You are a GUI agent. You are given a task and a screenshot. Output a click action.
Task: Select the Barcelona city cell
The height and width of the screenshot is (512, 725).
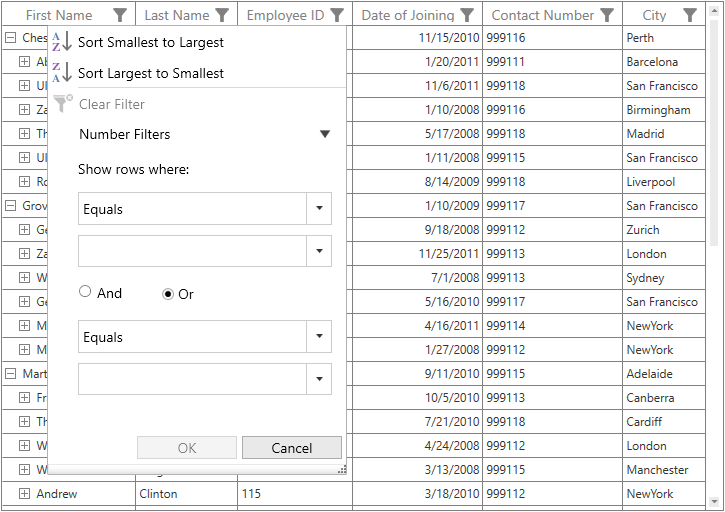664,62
